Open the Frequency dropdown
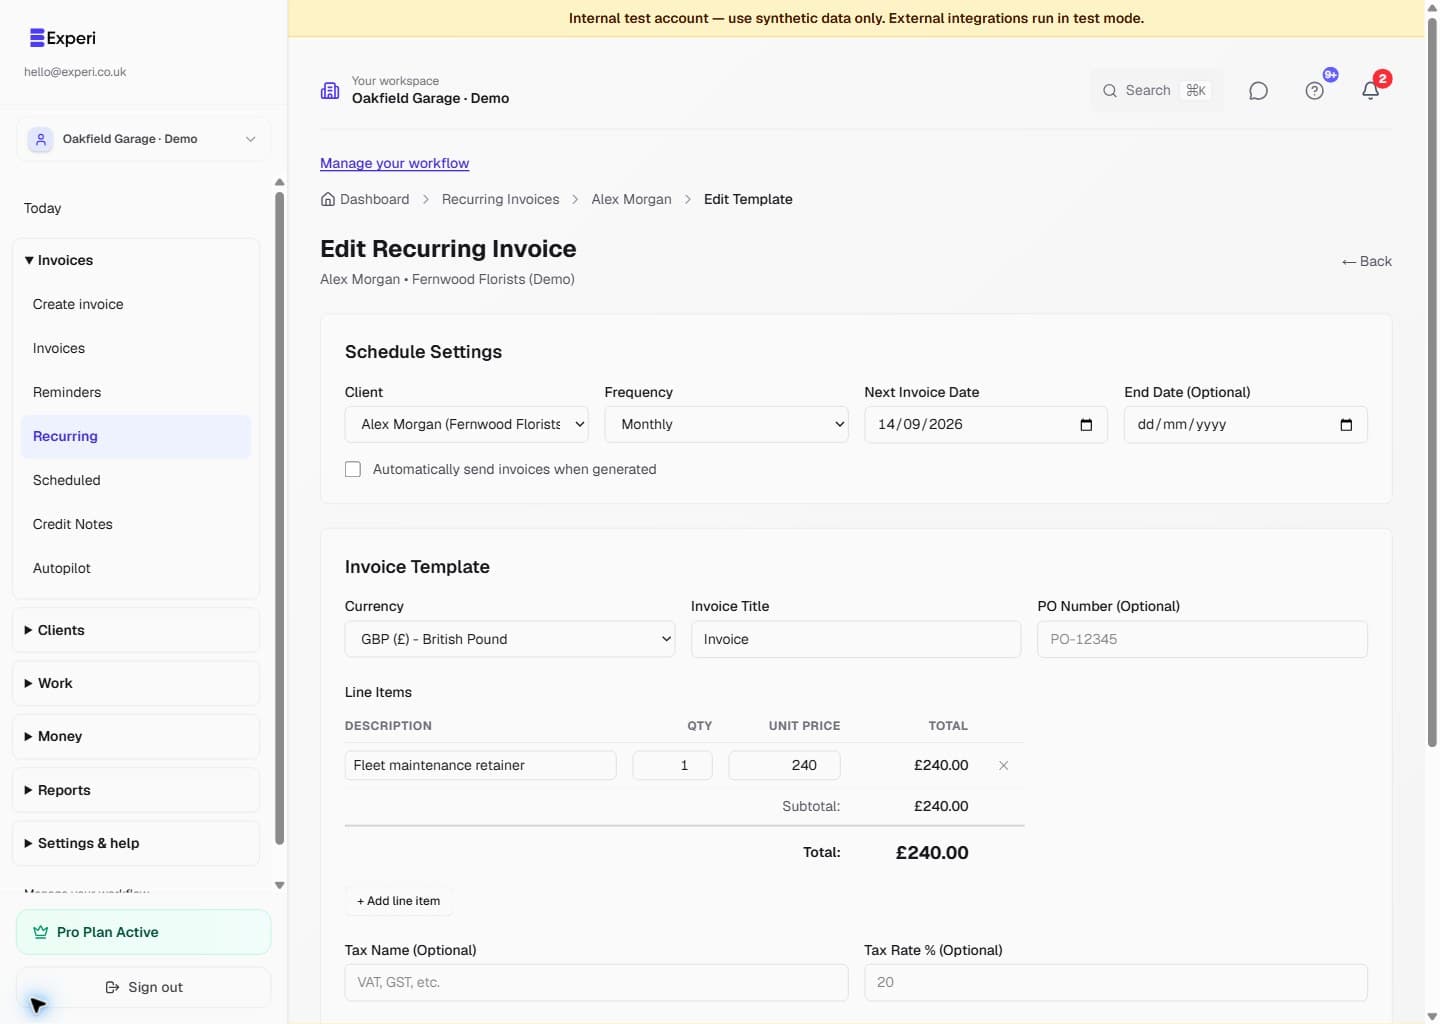Viewport: 1440px width, 1024px height. point(726,424)
